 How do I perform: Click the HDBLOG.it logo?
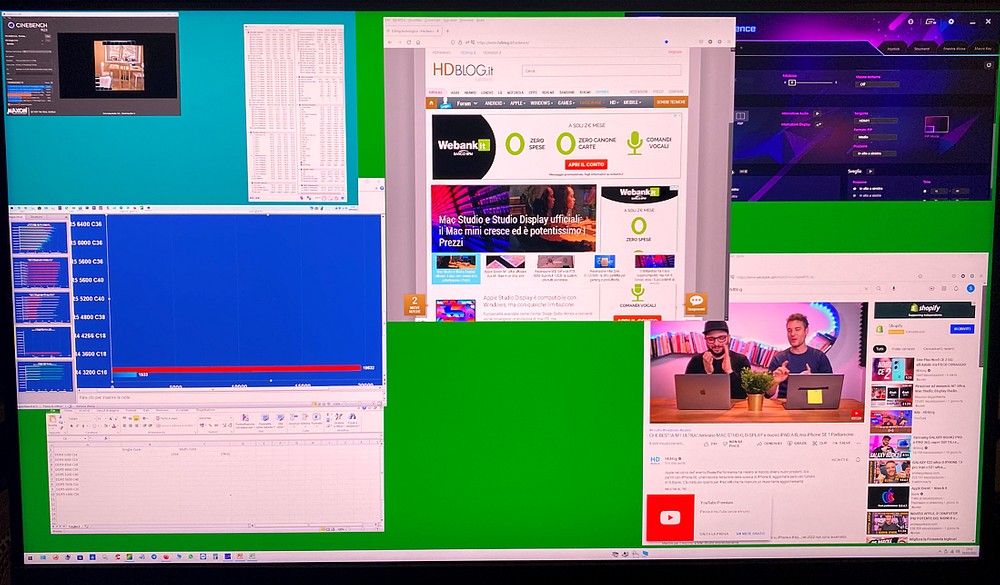coord(463,70)
